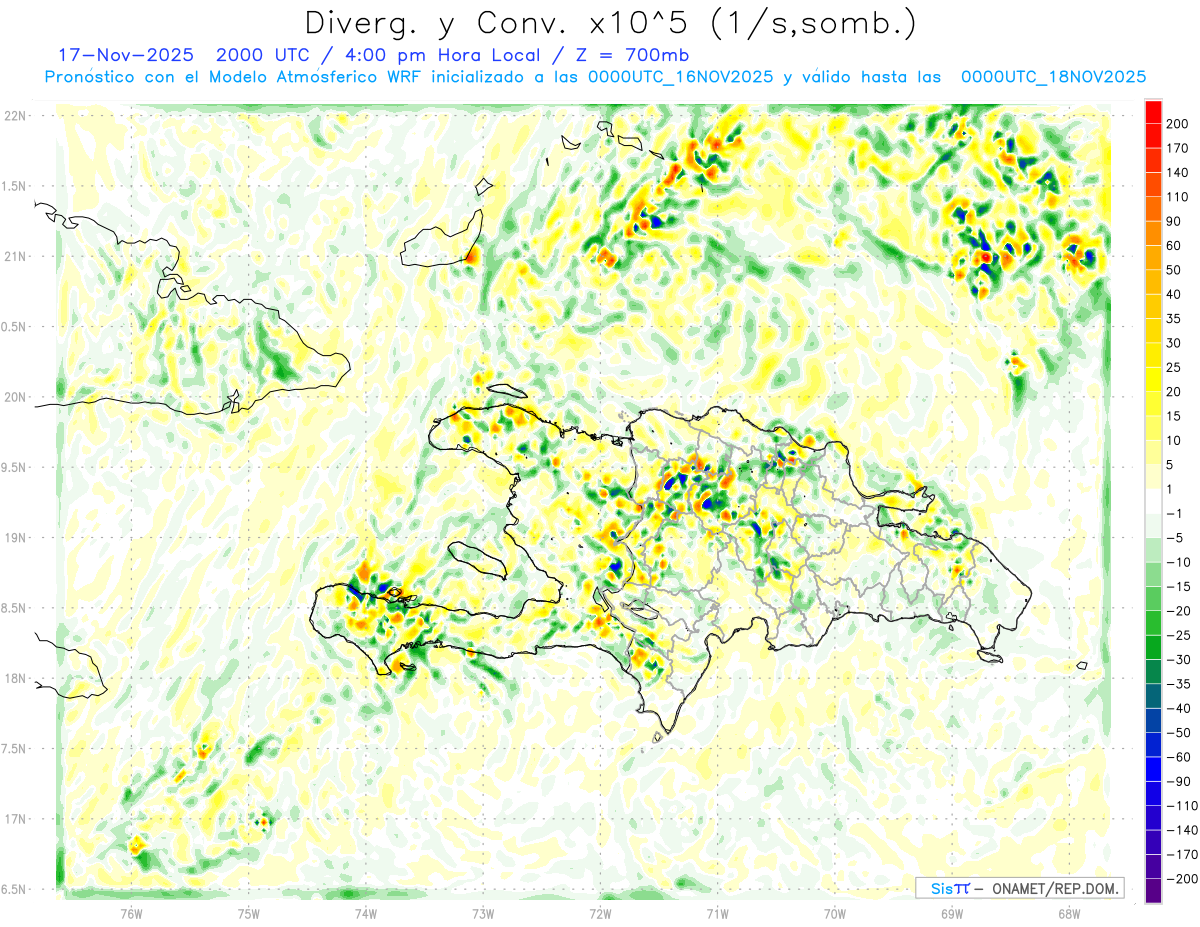Click the '18N' latitude label
This screenshot has height=927, width=1200.
15,678
